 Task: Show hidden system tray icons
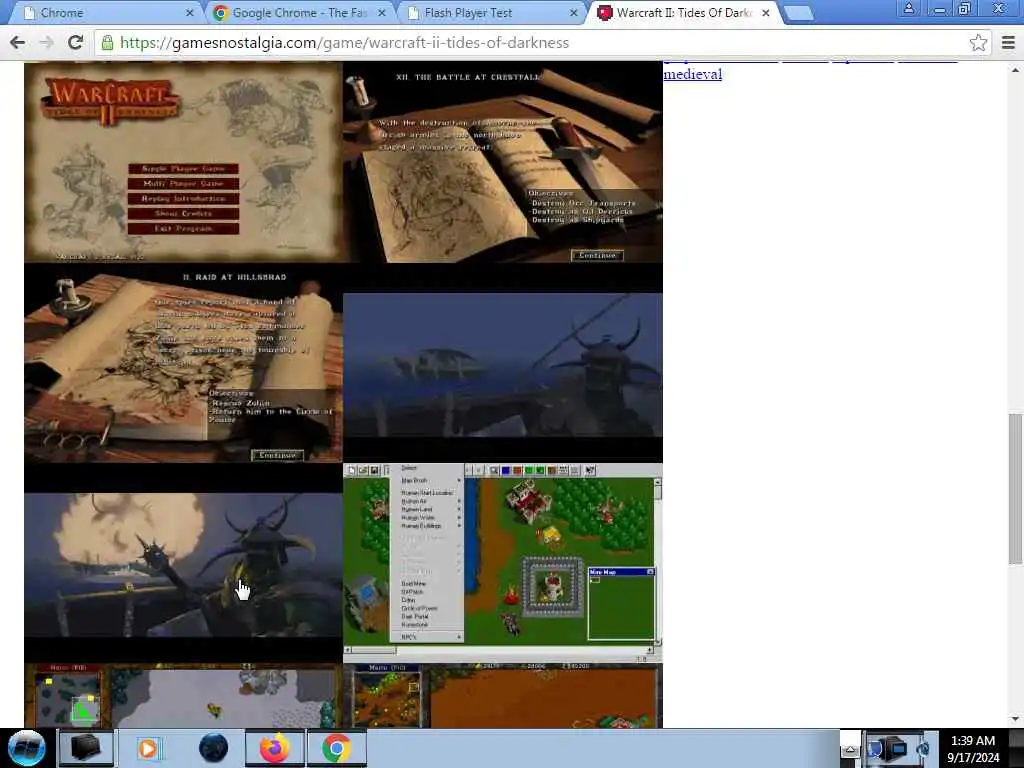point(850,750)
